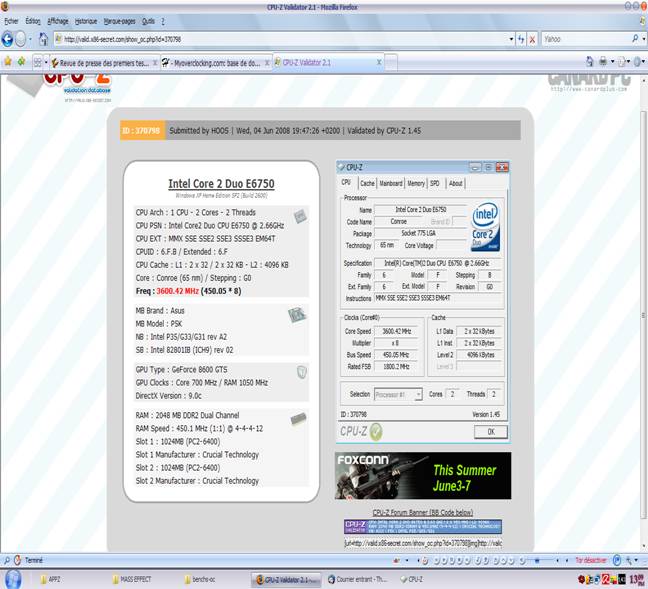
Task: Click the shield icon beside GPU Type
Action: coord(302,372)
